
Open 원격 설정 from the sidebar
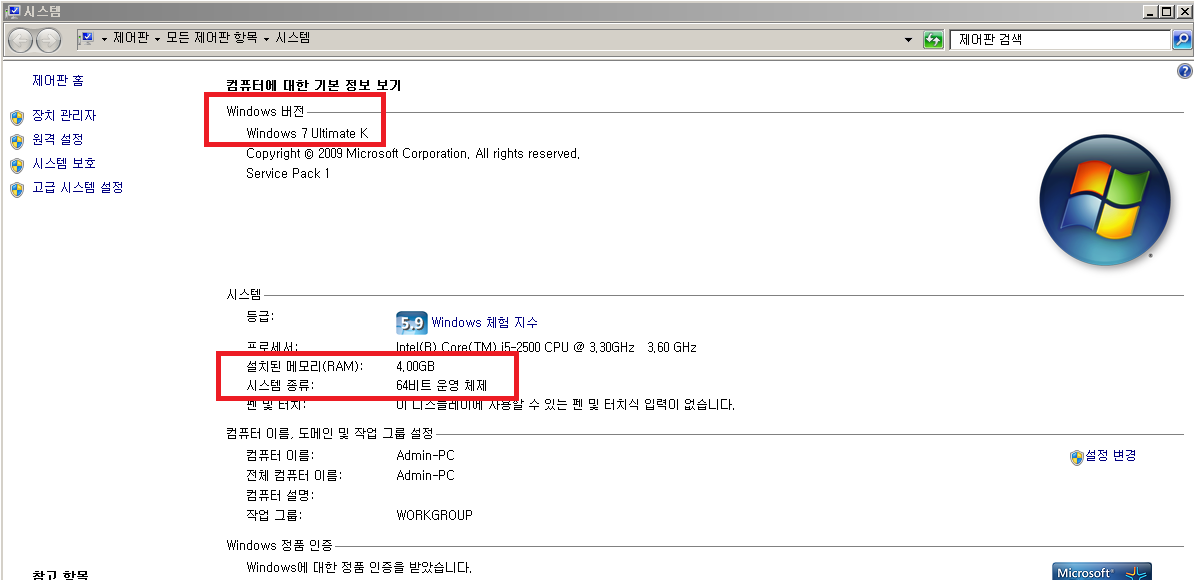[x=58, y=139]
